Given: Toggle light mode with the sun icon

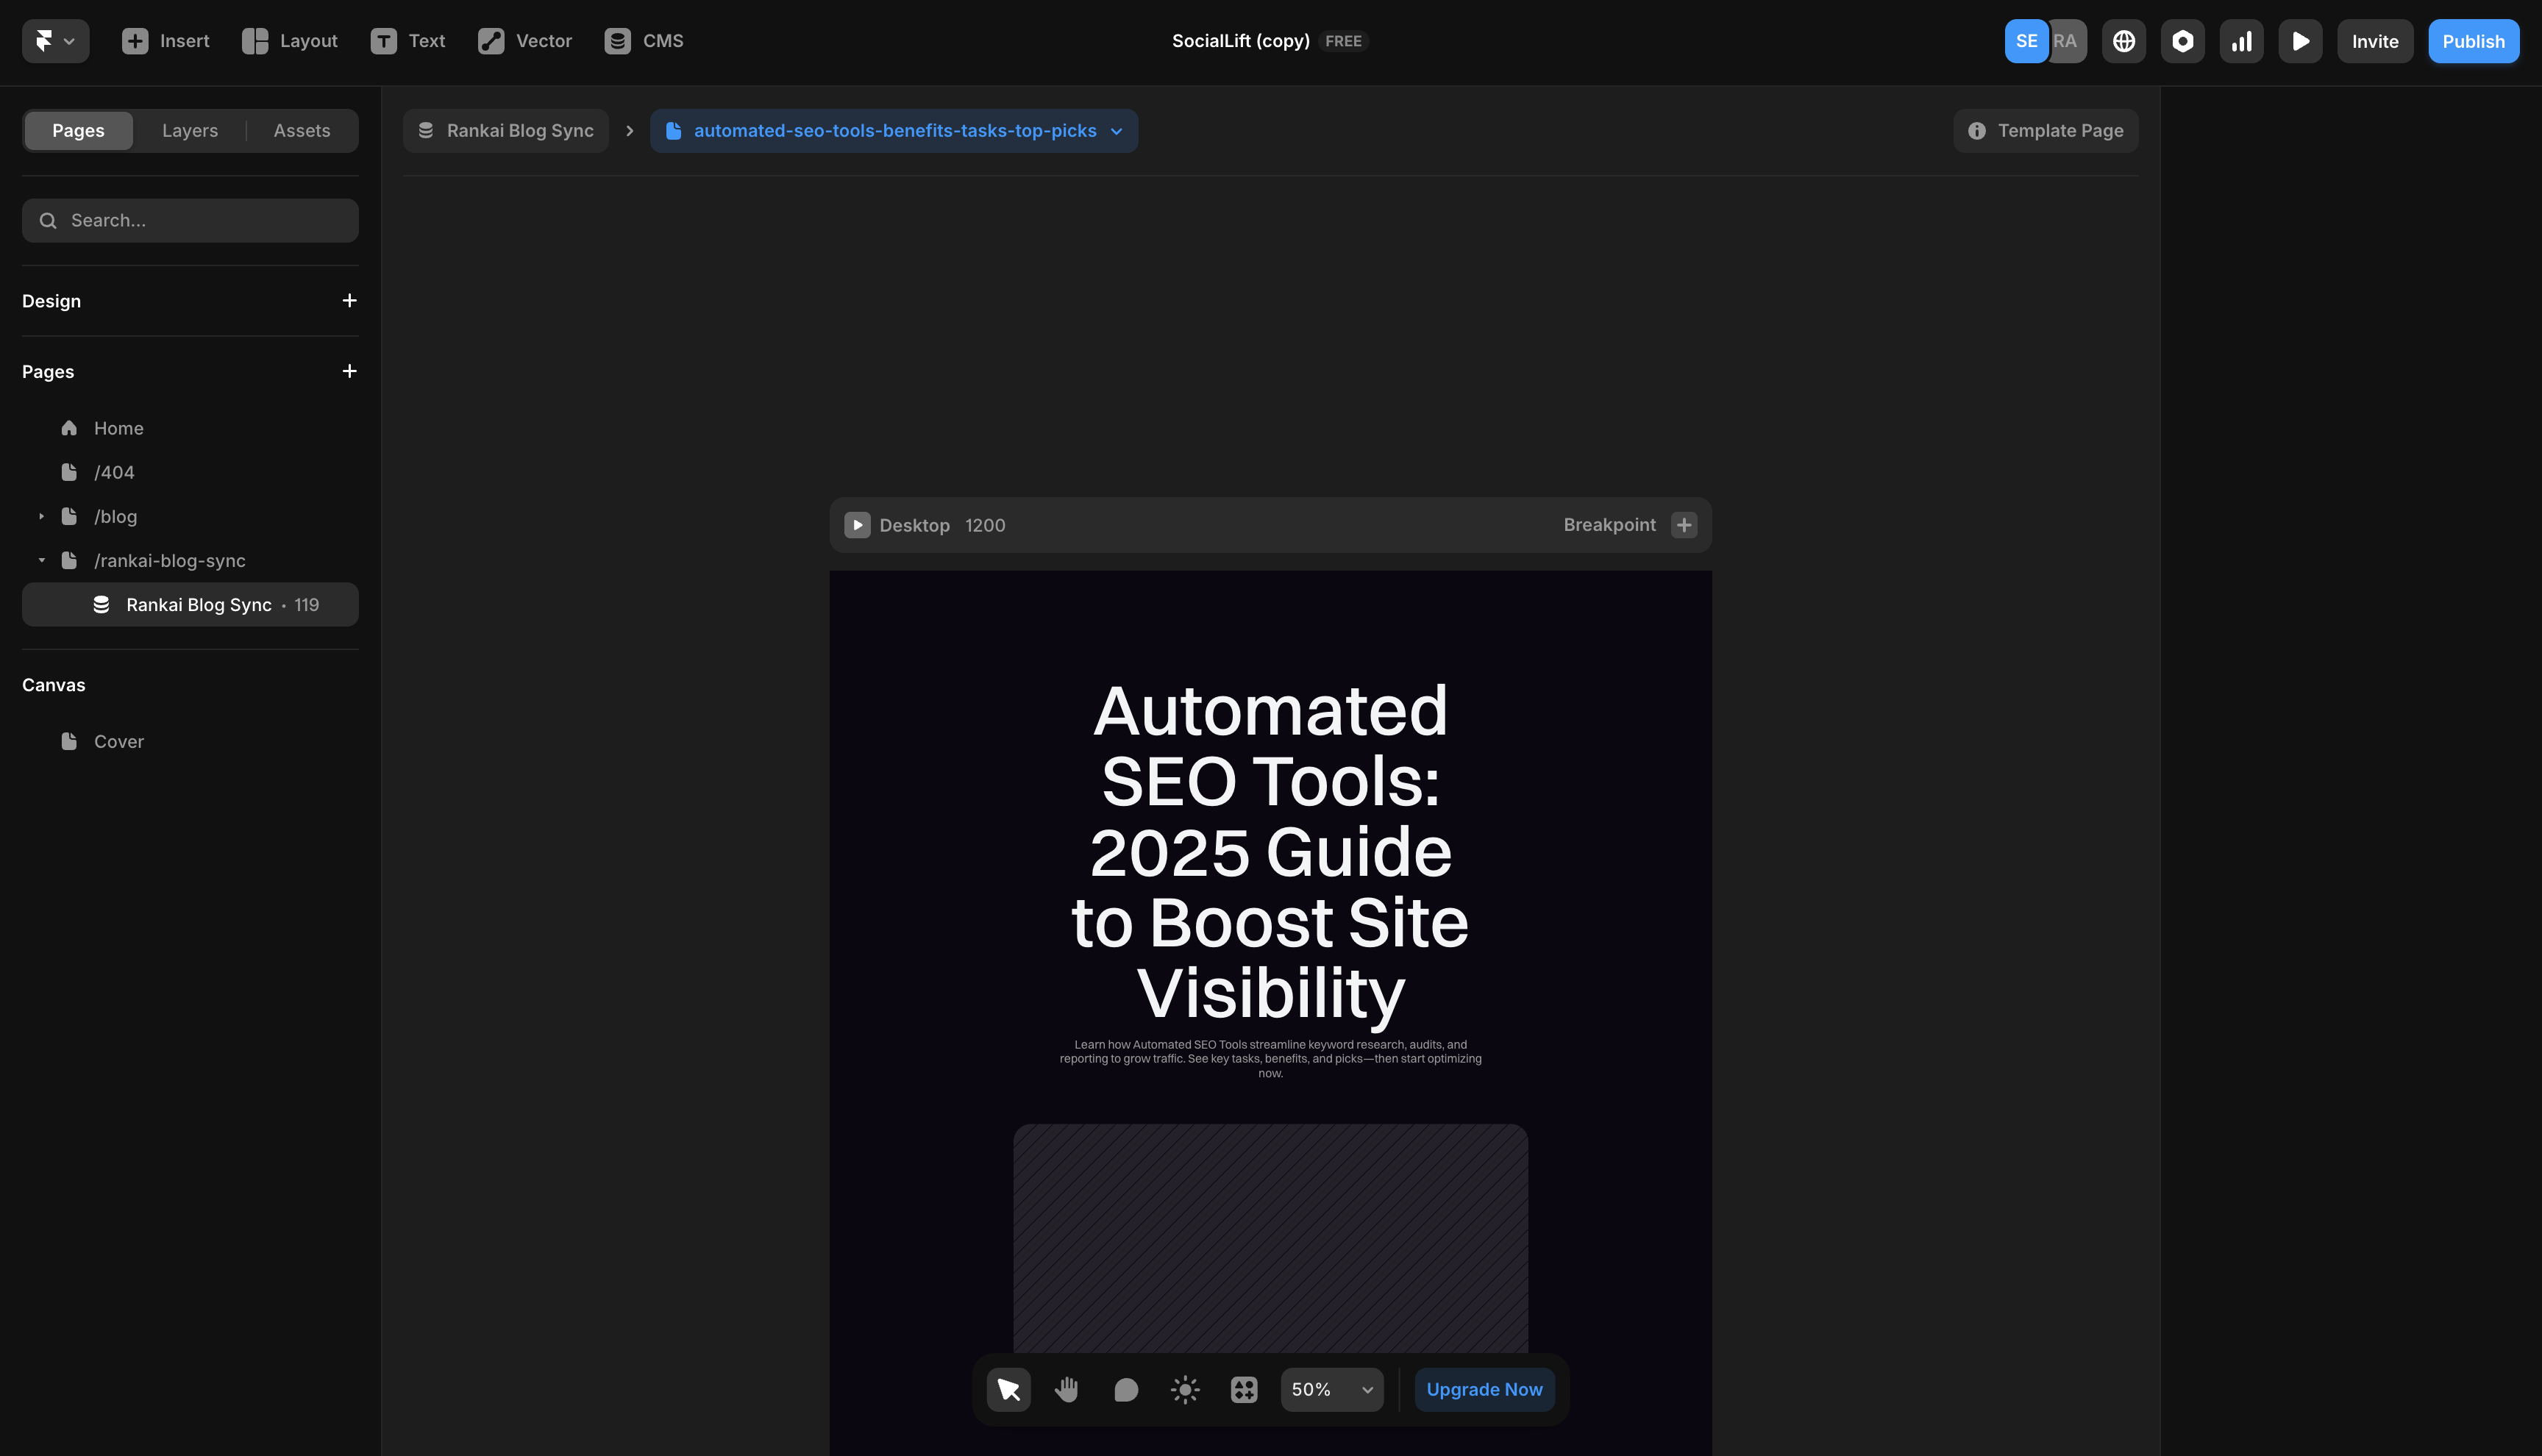Looking at the screenshot, I should 1184,1389.
